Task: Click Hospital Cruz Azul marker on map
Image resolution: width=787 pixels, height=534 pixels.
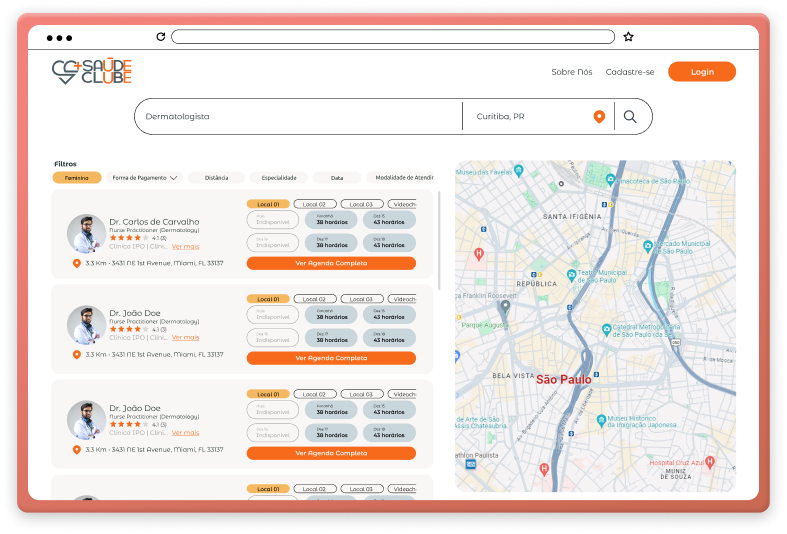Action: [x=709, y=462]
